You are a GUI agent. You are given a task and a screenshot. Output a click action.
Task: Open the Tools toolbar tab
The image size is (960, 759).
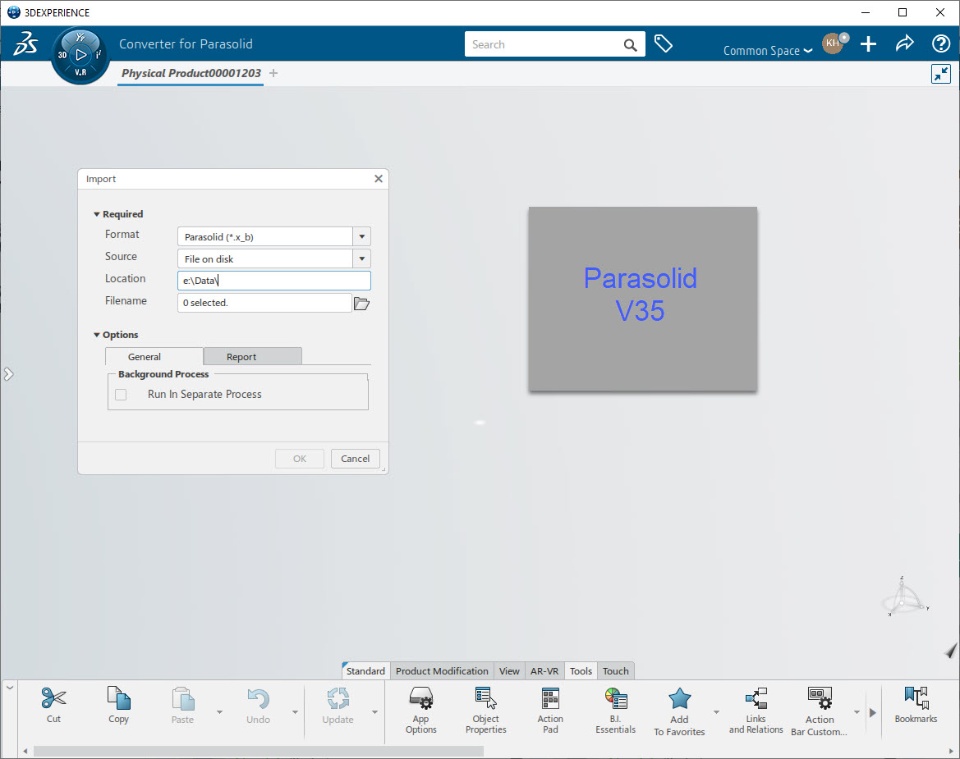pos(580,671)
